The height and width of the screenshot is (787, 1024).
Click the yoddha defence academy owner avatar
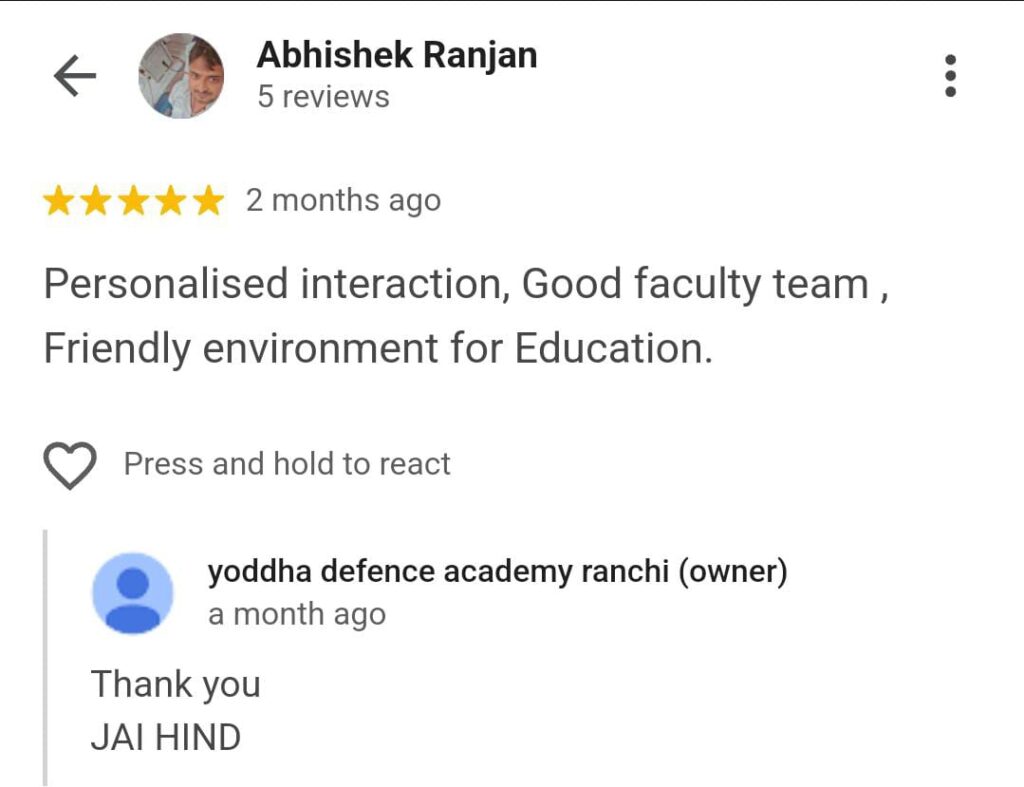pyautogui.click(x=132, y=593)
